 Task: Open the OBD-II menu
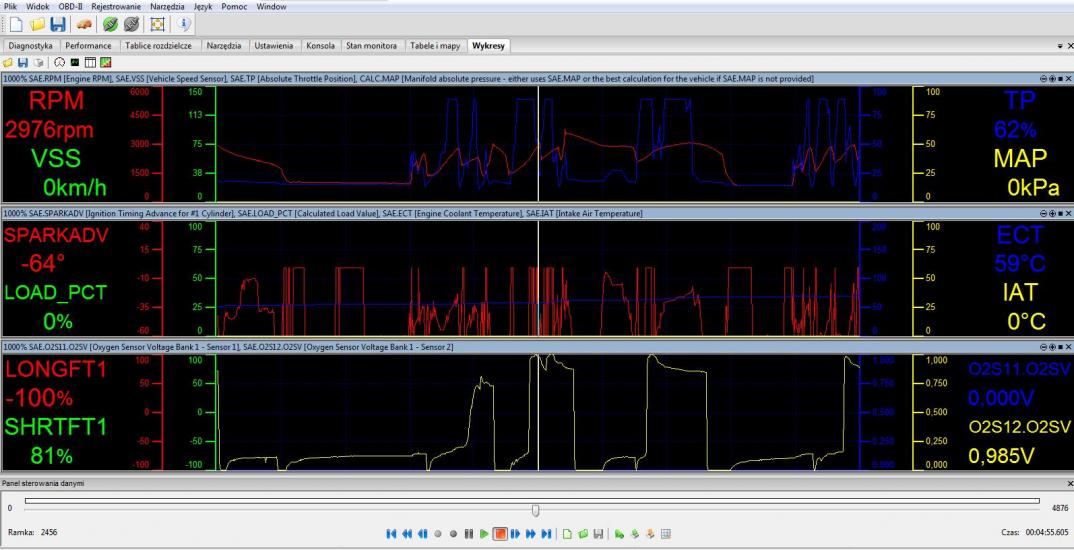click(72, 7)
